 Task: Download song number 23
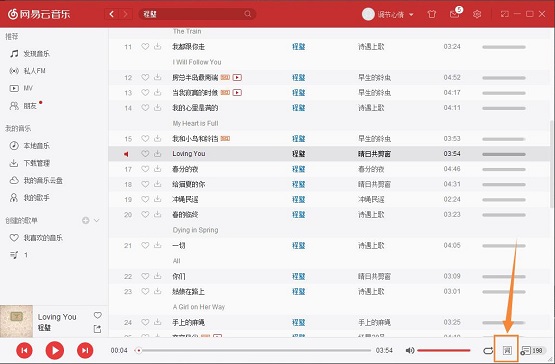[158, 291]
